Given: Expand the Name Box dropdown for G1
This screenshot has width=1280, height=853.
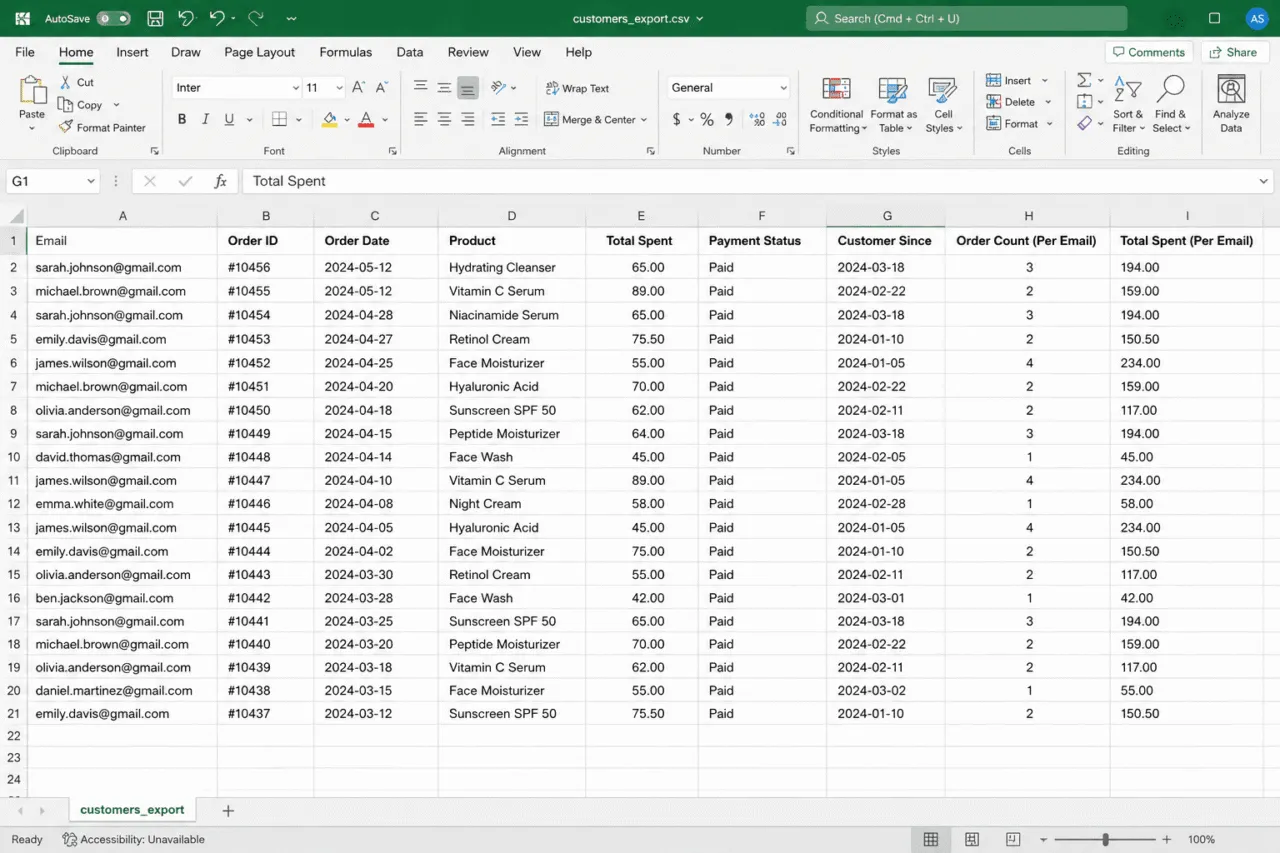Looking at the screenshot, I should click(91, 181).
